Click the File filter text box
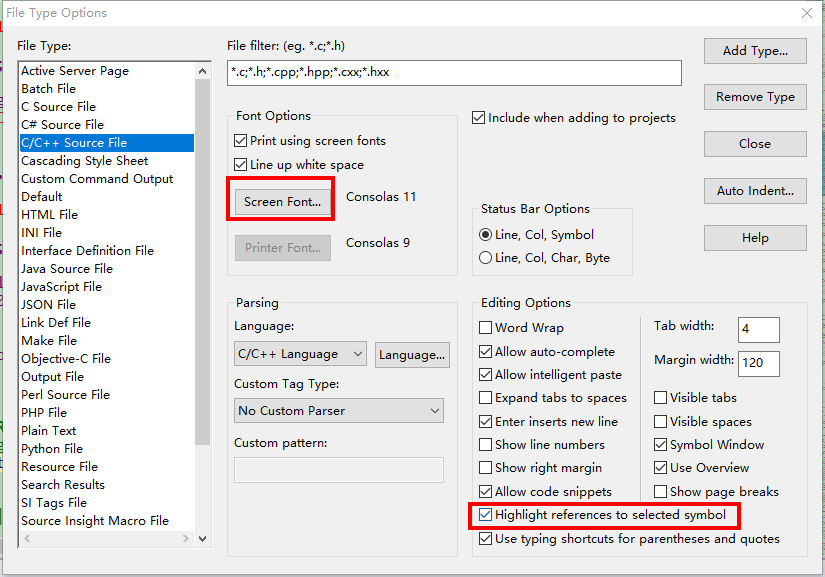Viewport: 825px width, 577px height. (x=455, y=73)
